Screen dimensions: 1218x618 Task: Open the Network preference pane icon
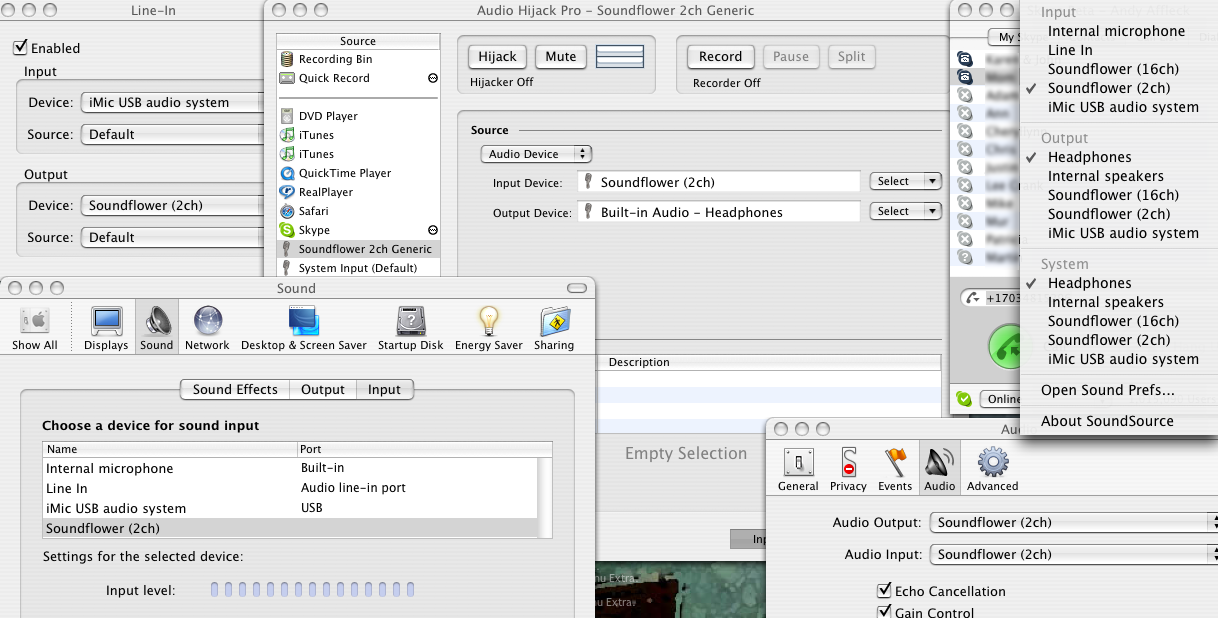point(207,329)
